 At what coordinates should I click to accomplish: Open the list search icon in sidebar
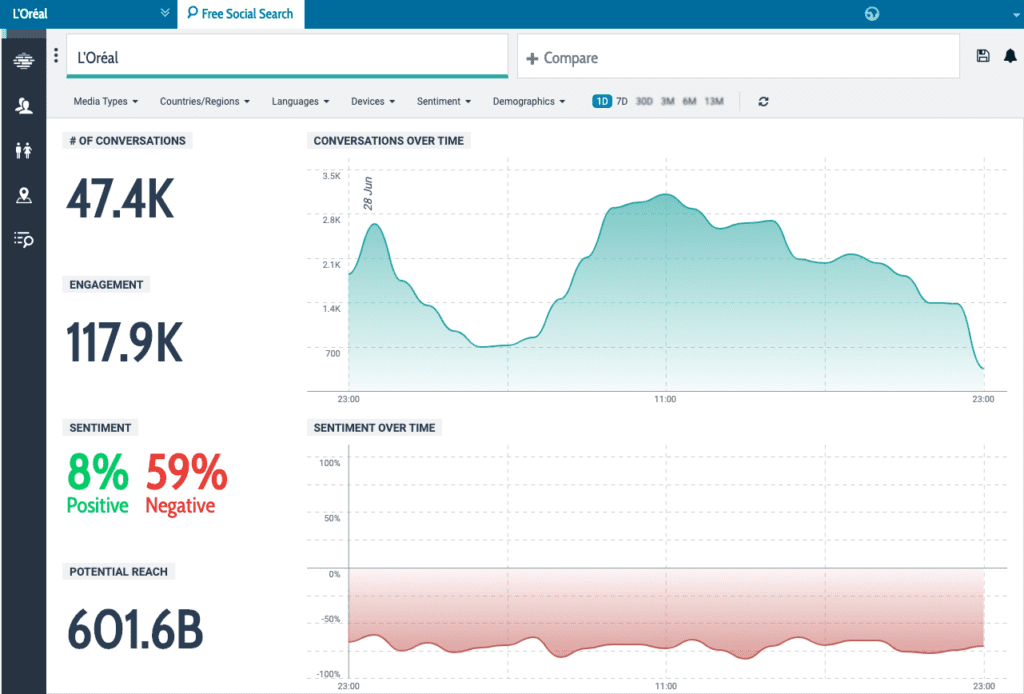tap(23, 239)
